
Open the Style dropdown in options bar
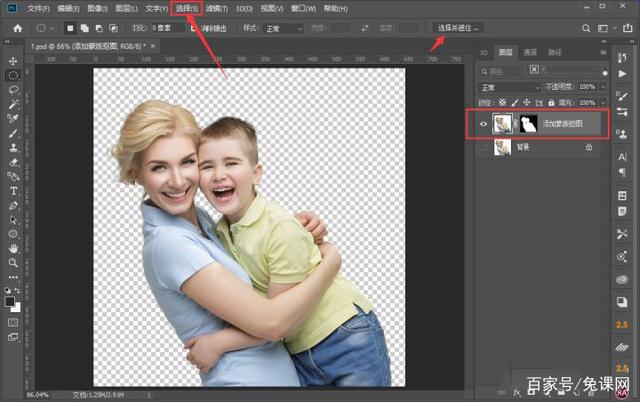pos(284,29)
